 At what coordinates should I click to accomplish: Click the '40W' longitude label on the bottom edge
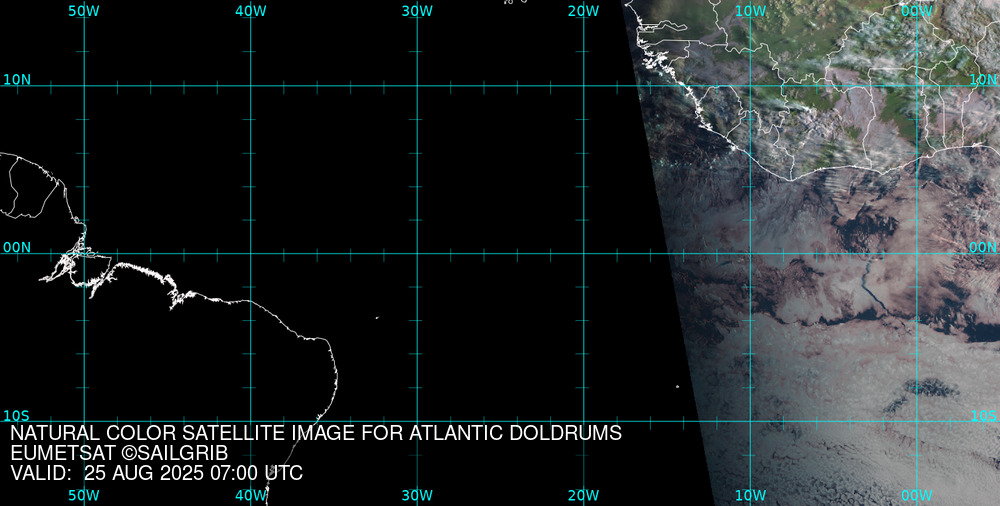251,496
